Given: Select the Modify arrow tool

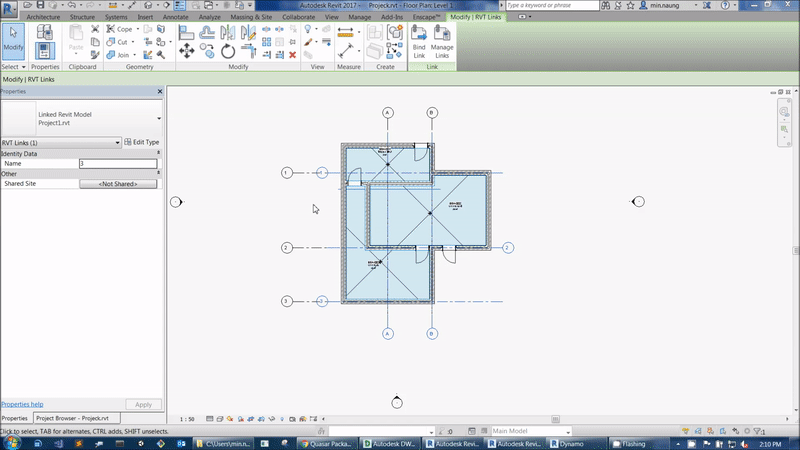Looking at the screenshot, I should 14,38.
